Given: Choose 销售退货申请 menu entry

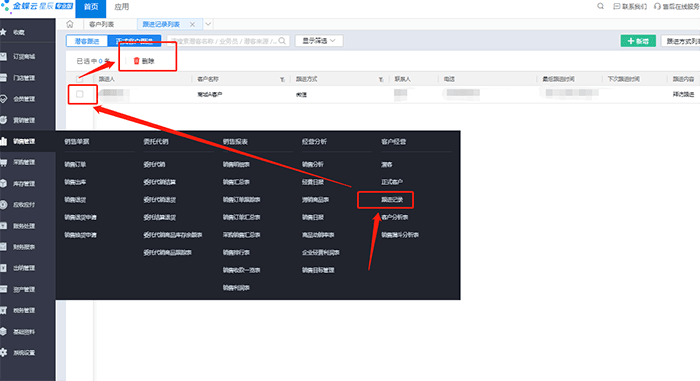Looking at the screenshot, I should [x=80, y=217].
